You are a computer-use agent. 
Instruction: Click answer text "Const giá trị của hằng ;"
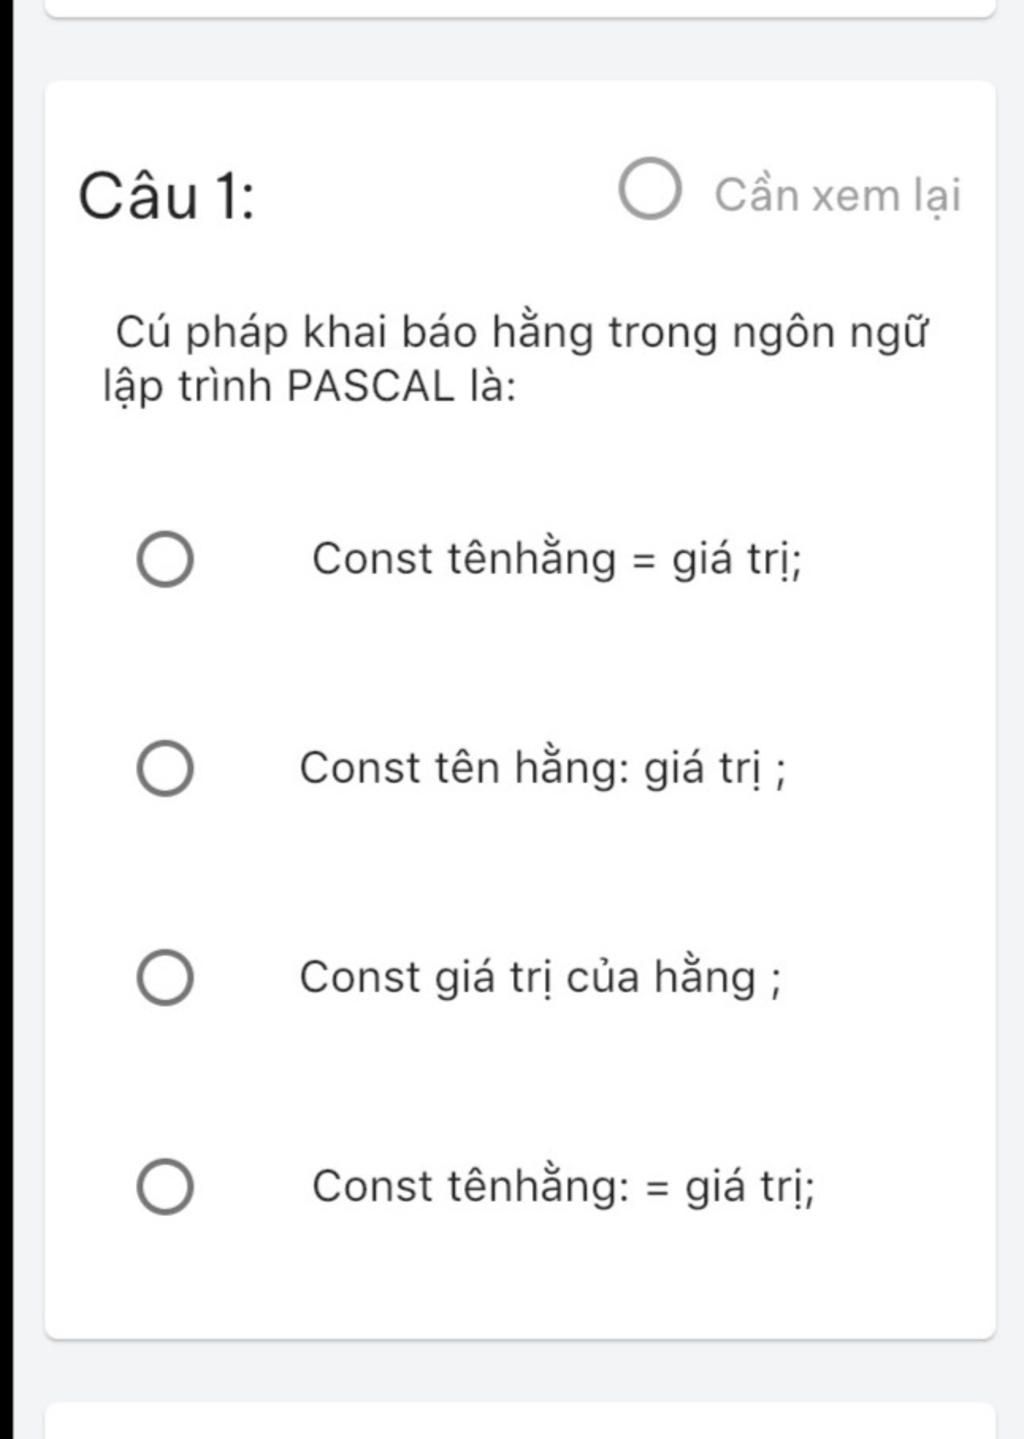pos(540,978)
